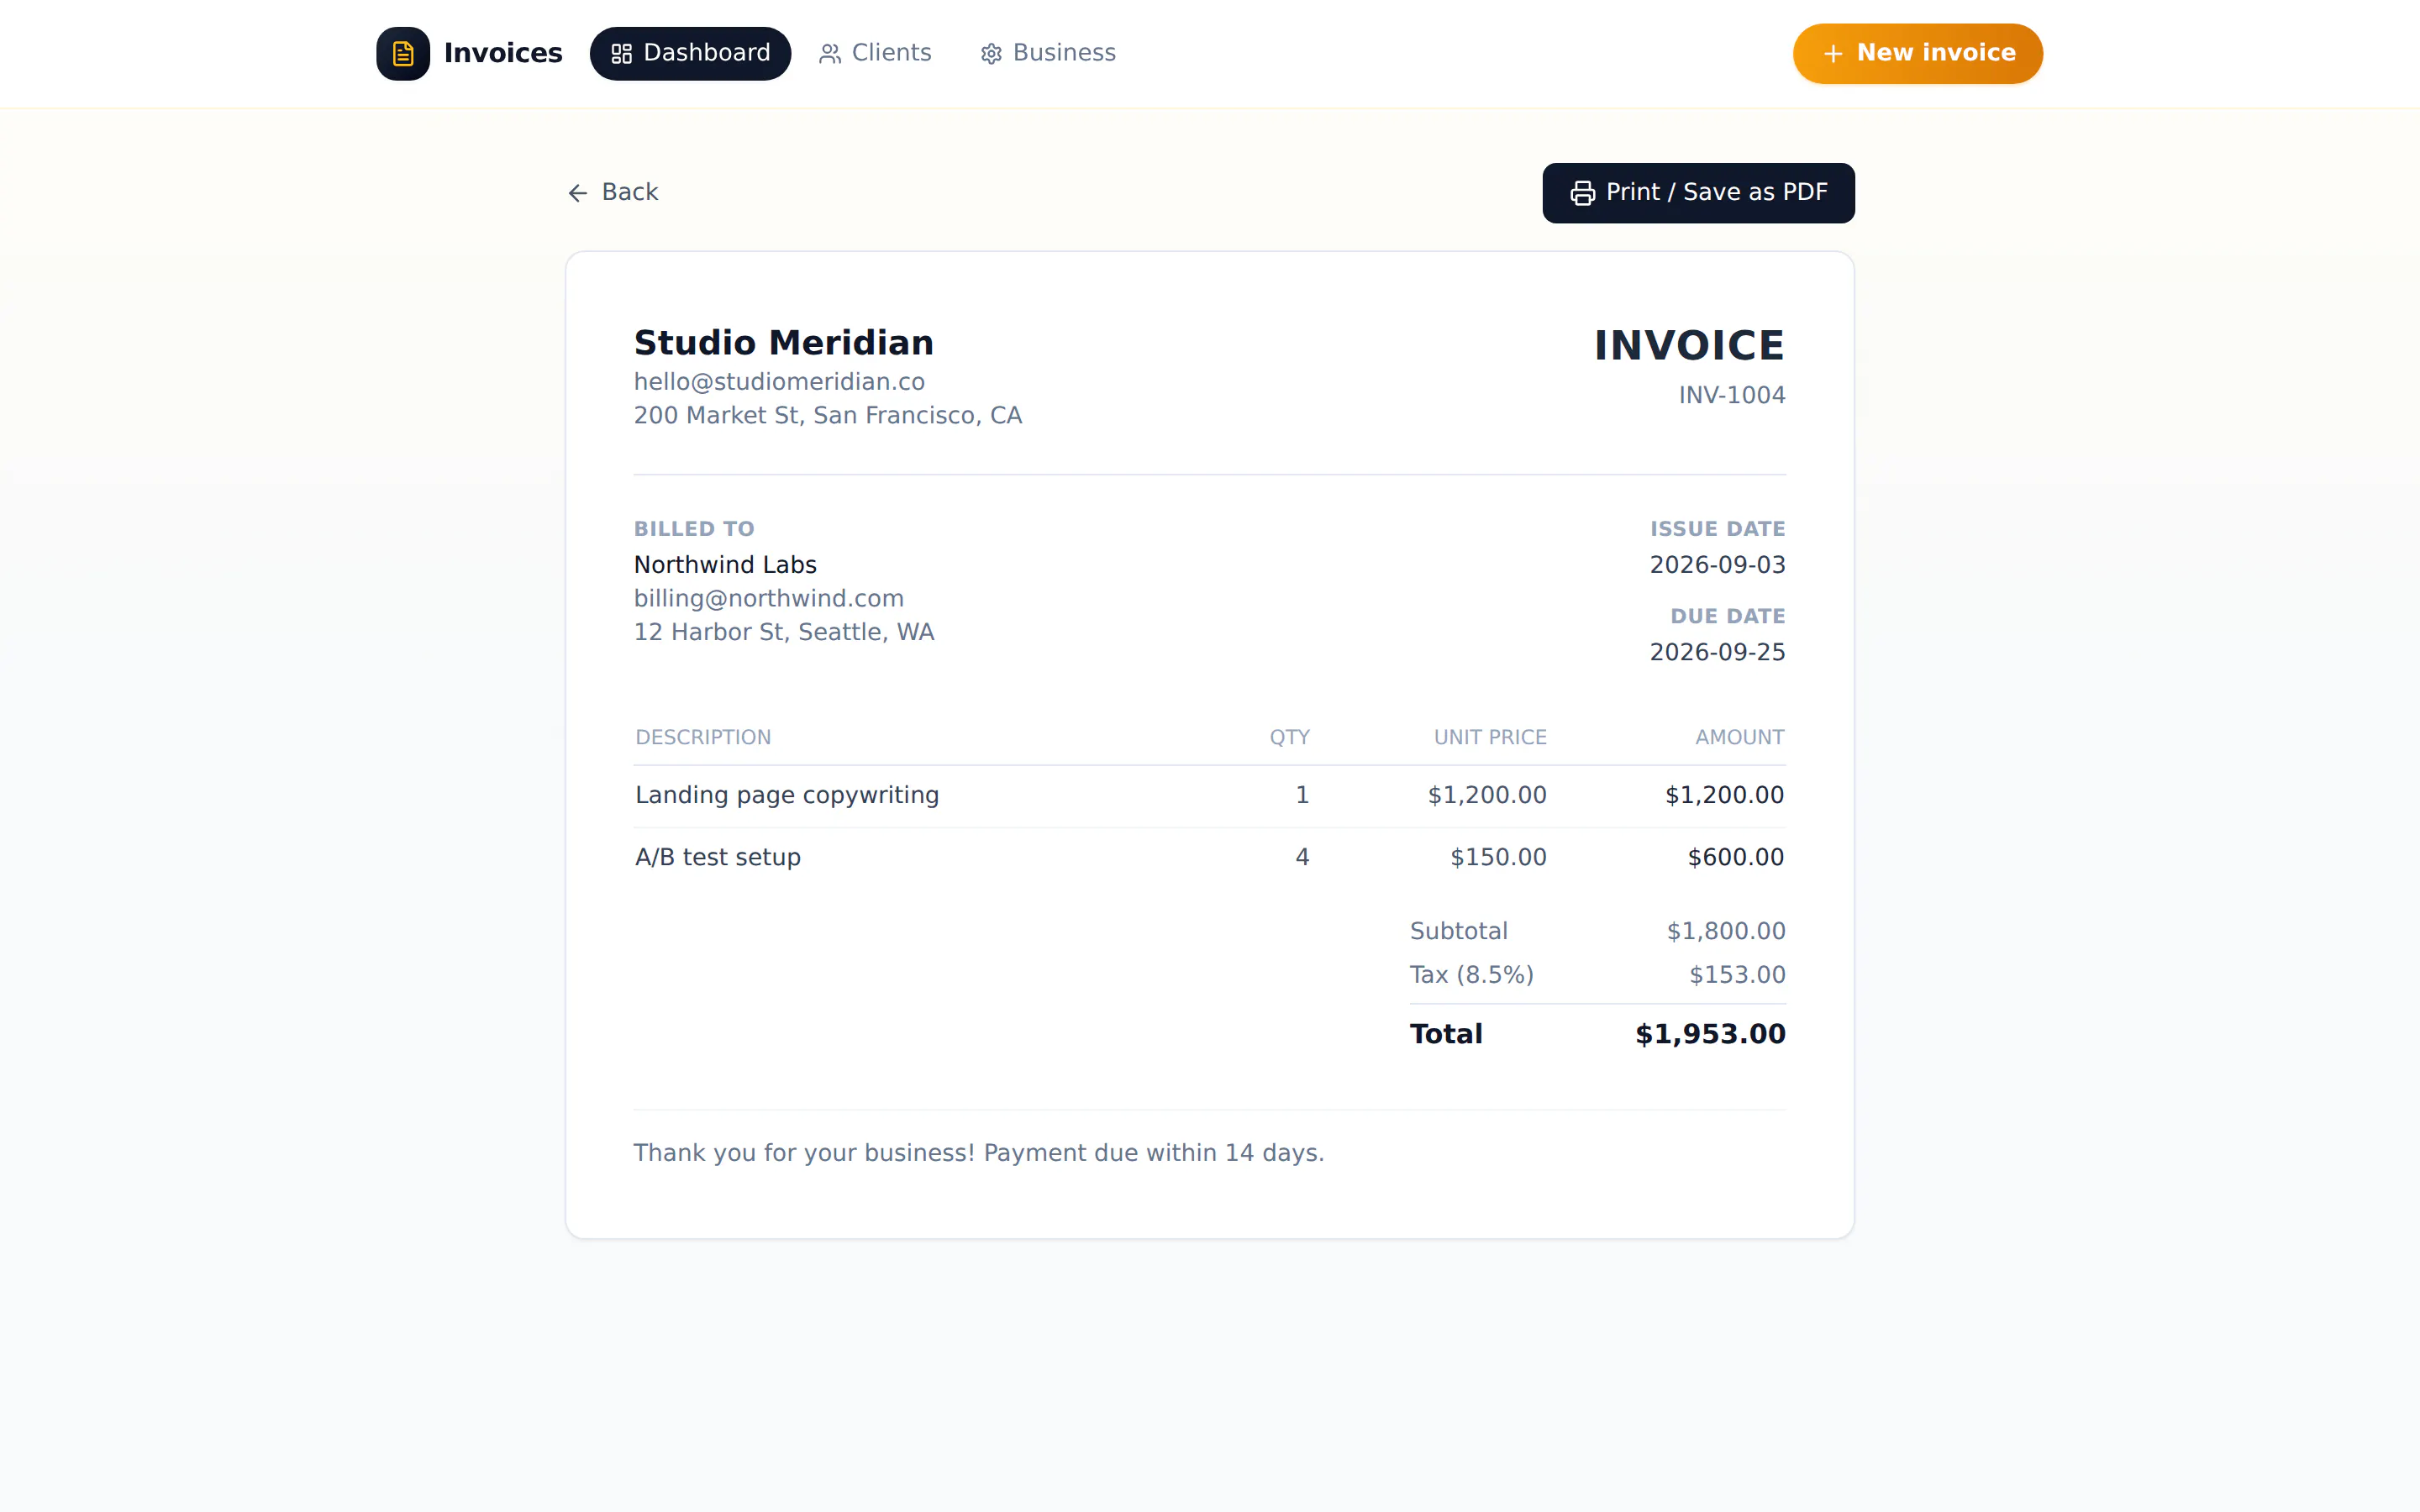Click the Business gear icon
This screenshot has width=2420, height=1512.
[x=990, y=54]
